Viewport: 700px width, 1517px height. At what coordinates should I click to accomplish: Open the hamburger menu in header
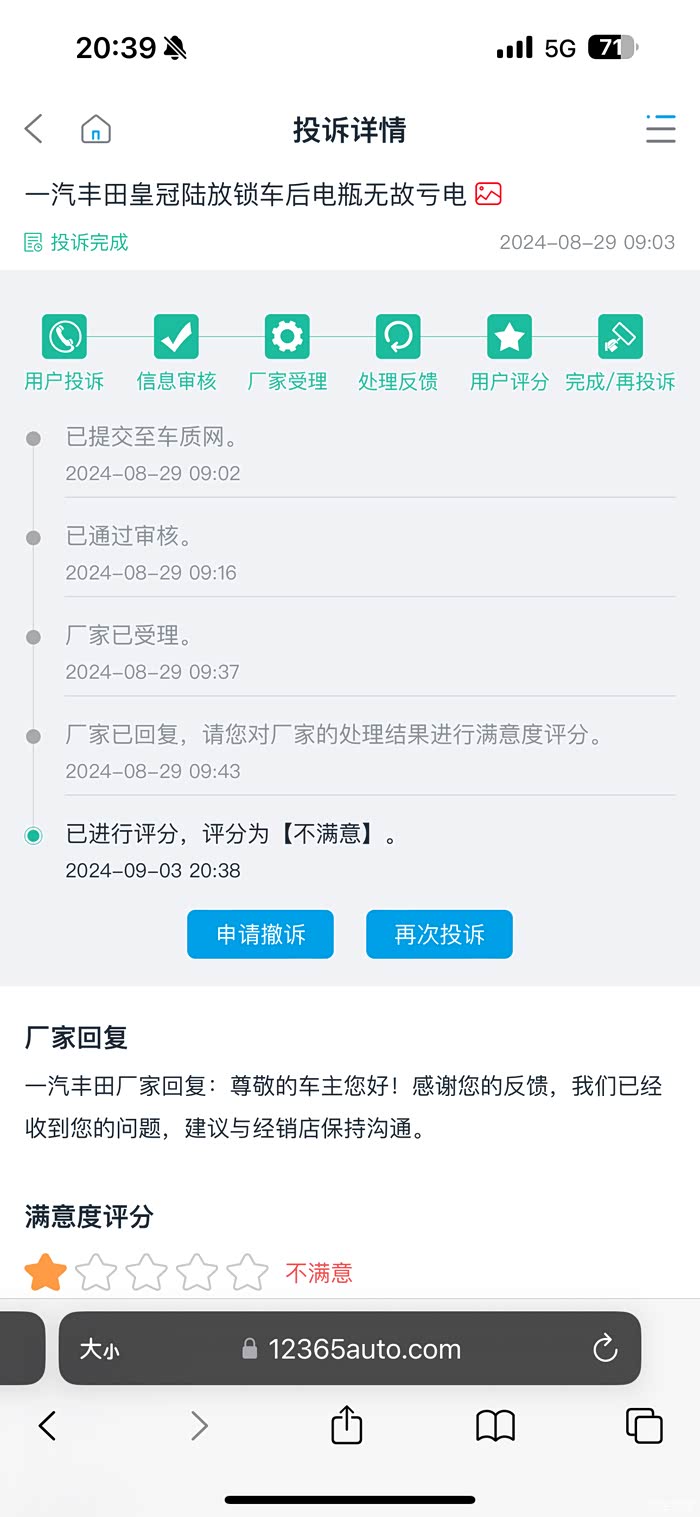pyautogui.click(x=660, y=129)
